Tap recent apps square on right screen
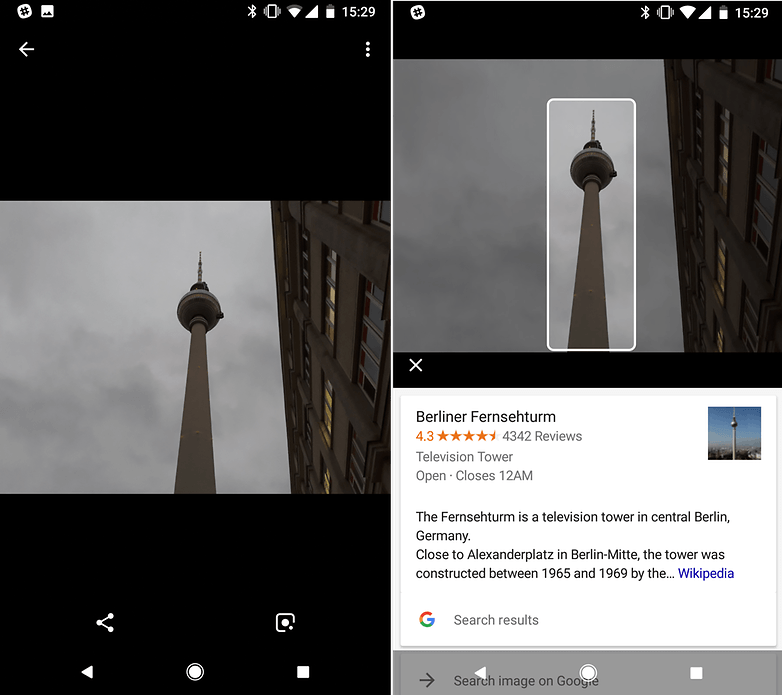 coord(696,673)
